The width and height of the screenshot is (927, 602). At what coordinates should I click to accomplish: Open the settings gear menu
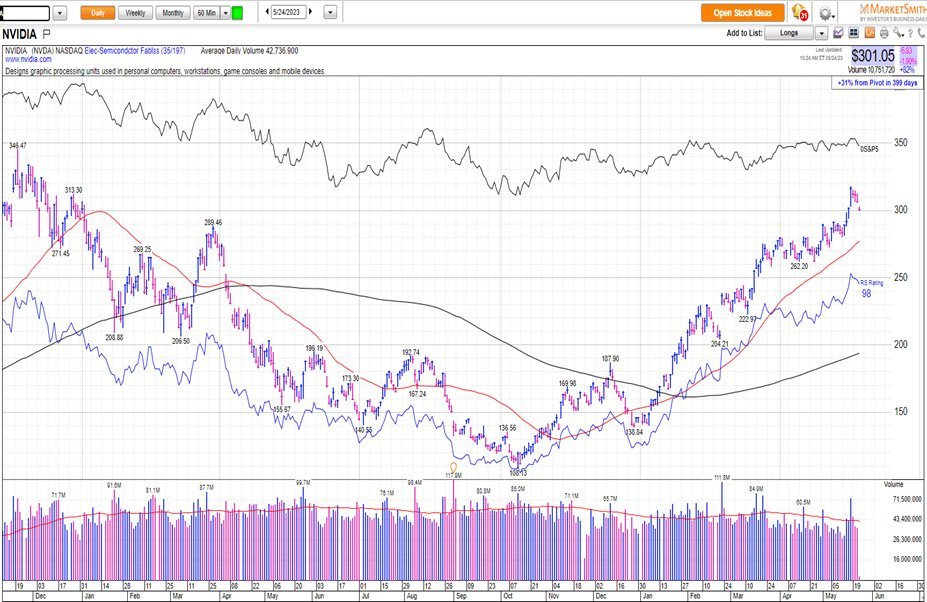[826, 13]
